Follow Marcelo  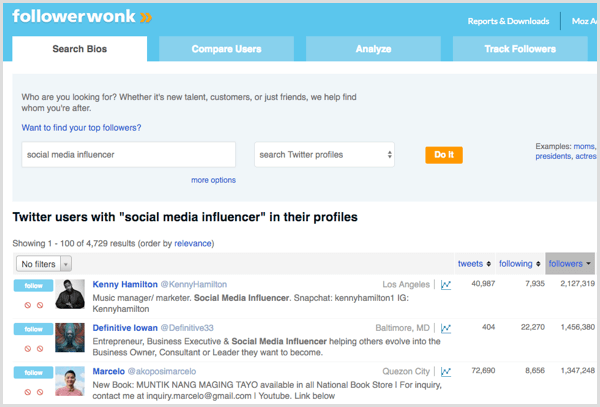(x=33, y=372)
